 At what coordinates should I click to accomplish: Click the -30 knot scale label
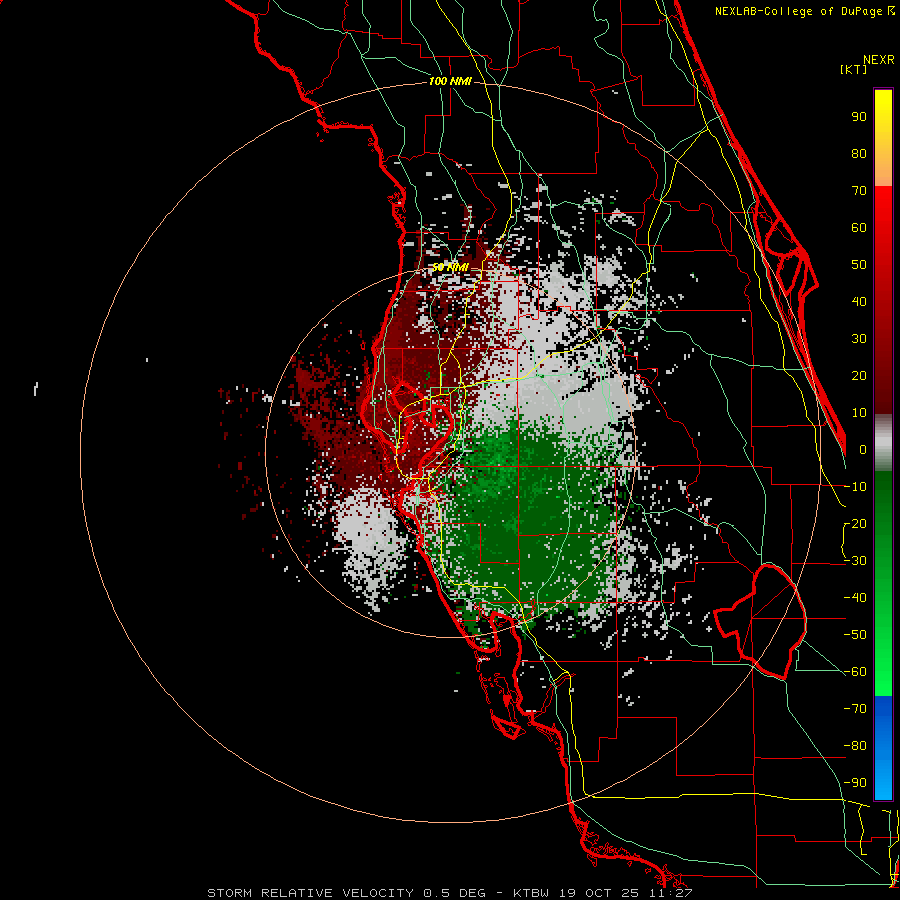tap(855, 561)
